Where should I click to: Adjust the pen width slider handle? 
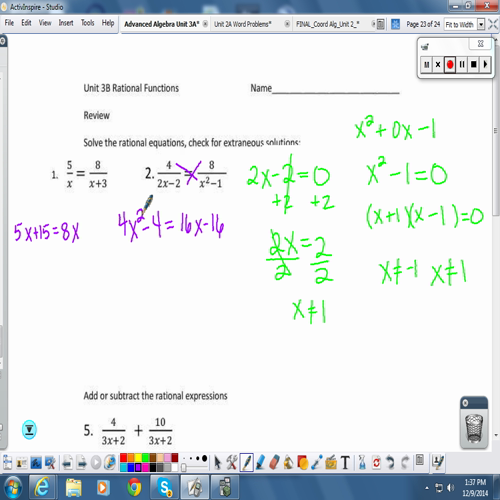tap(184, 468)
